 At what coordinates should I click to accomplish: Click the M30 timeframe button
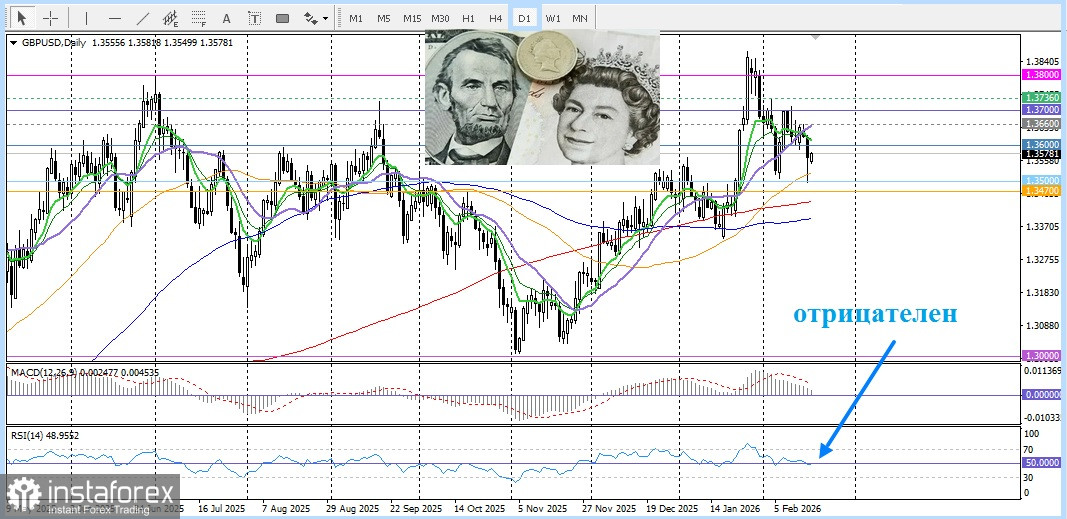click(x=440, y=18)
